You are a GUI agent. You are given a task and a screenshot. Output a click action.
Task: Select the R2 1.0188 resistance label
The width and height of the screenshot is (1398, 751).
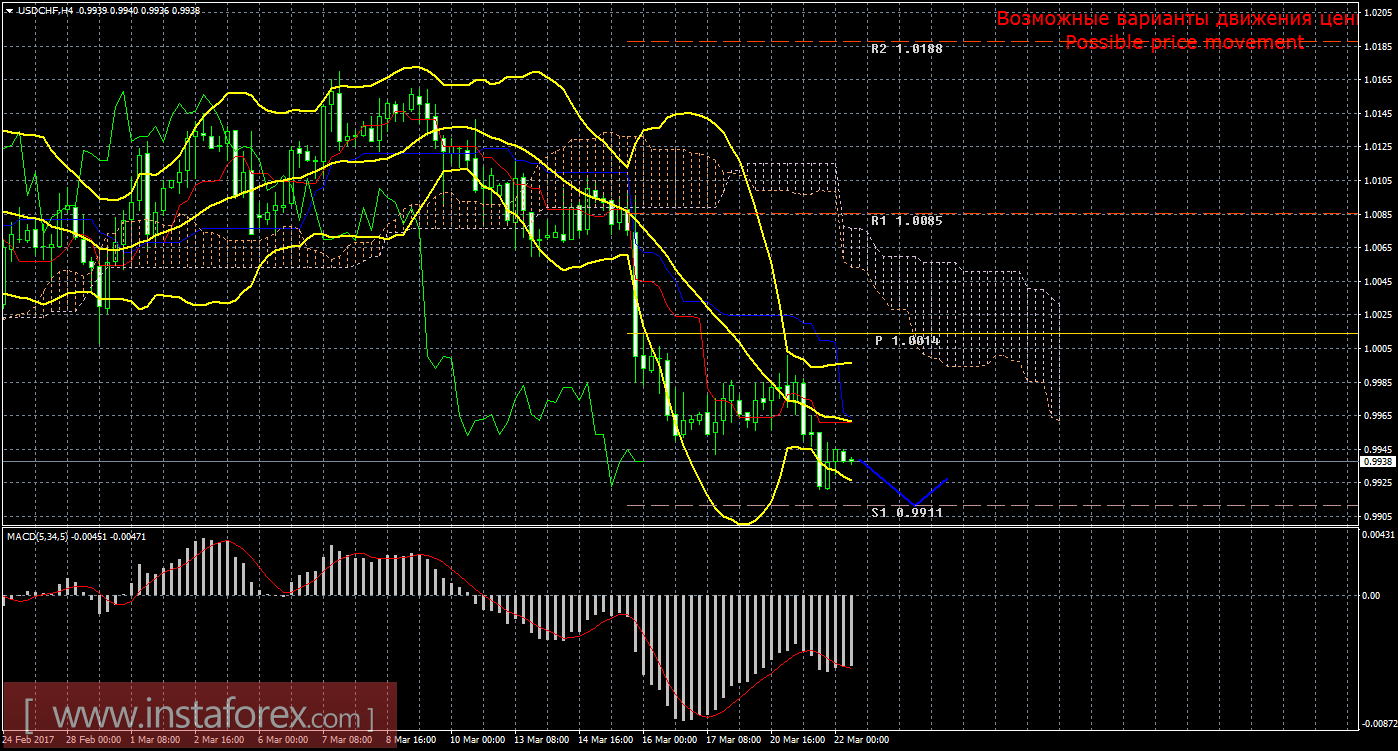tap(906, 48)
